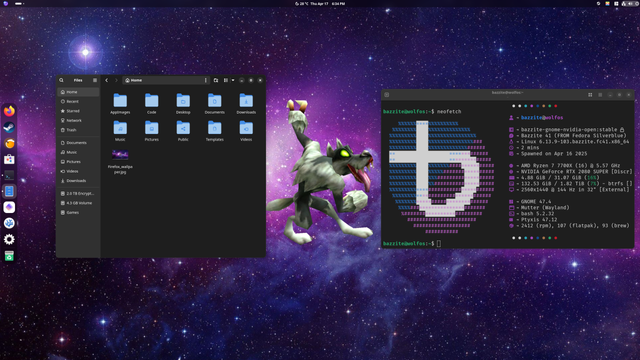Open the Downloads sidebar bookmark
The height and width of the screenshot is (360, 640).
78,181
